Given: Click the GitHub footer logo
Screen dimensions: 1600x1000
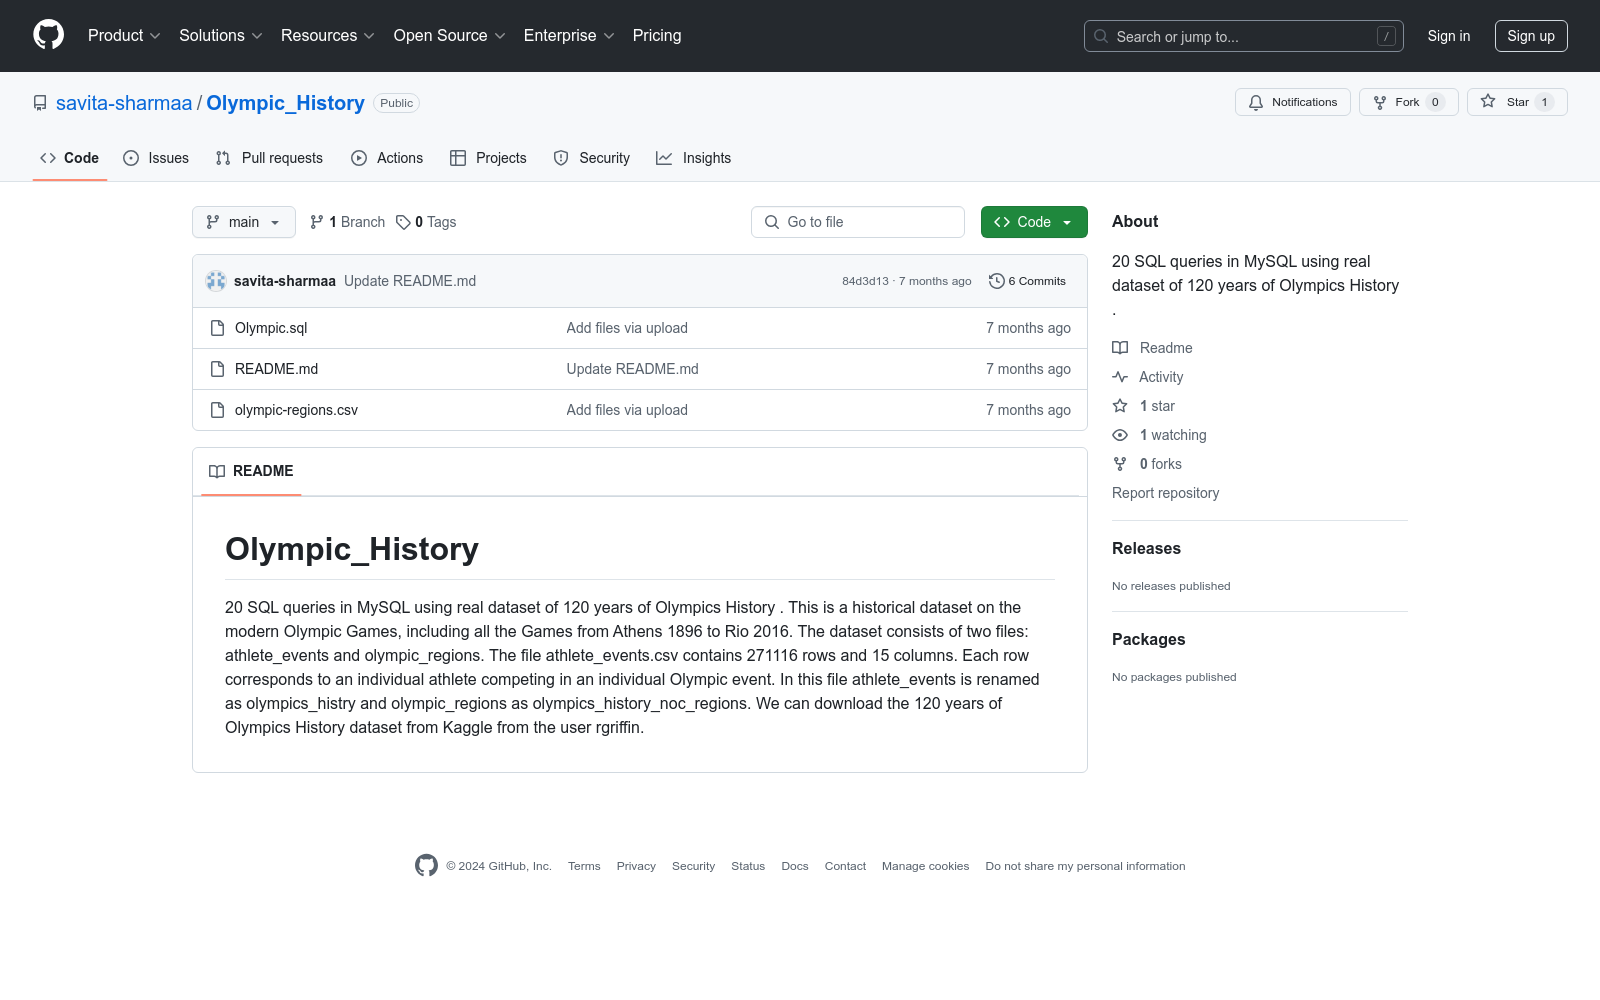Looking at the screenshot, I should pyautogui.click(x=426, y=866).
